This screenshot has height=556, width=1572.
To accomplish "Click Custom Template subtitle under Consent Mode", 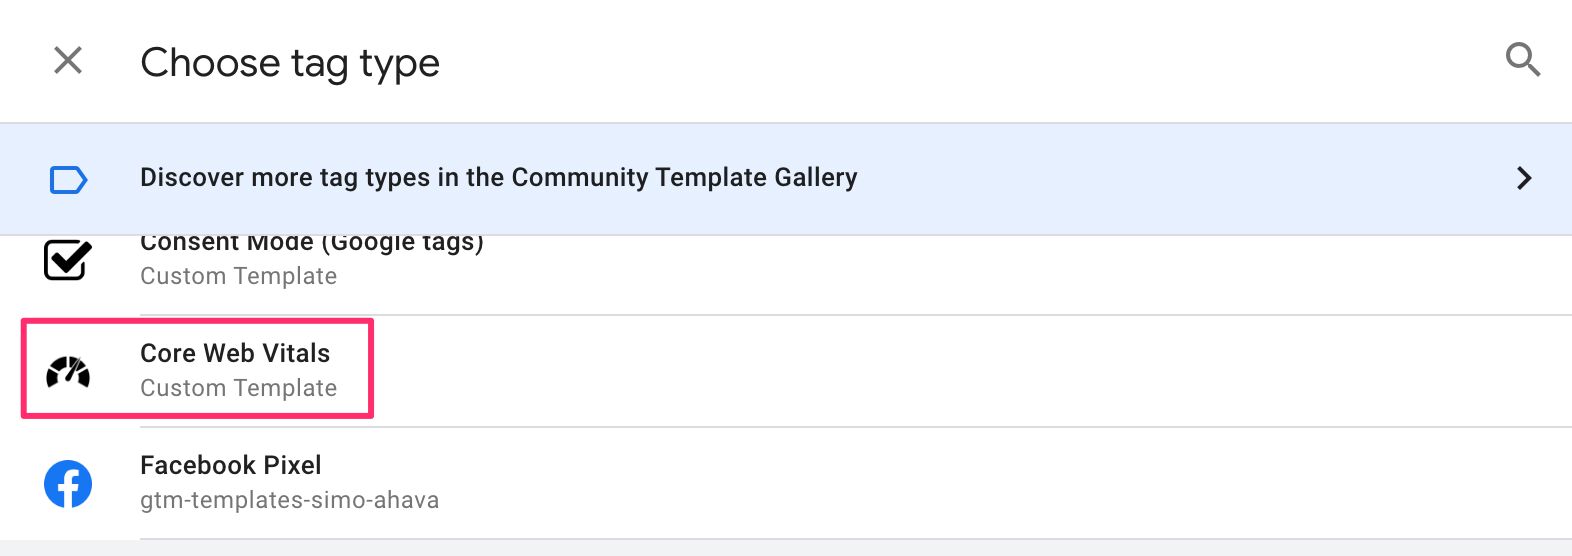I will click(x=238, y=276).
